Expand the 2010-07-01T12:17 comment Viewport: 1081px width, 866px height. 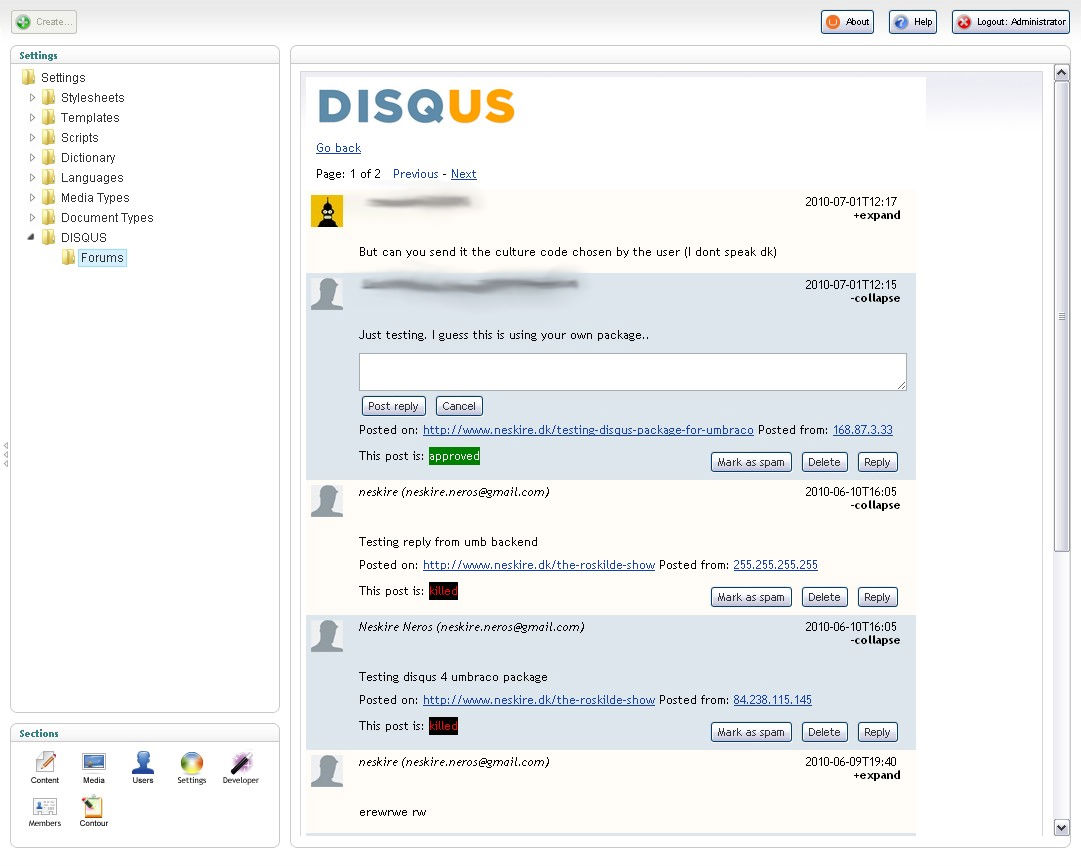[877, 215]
